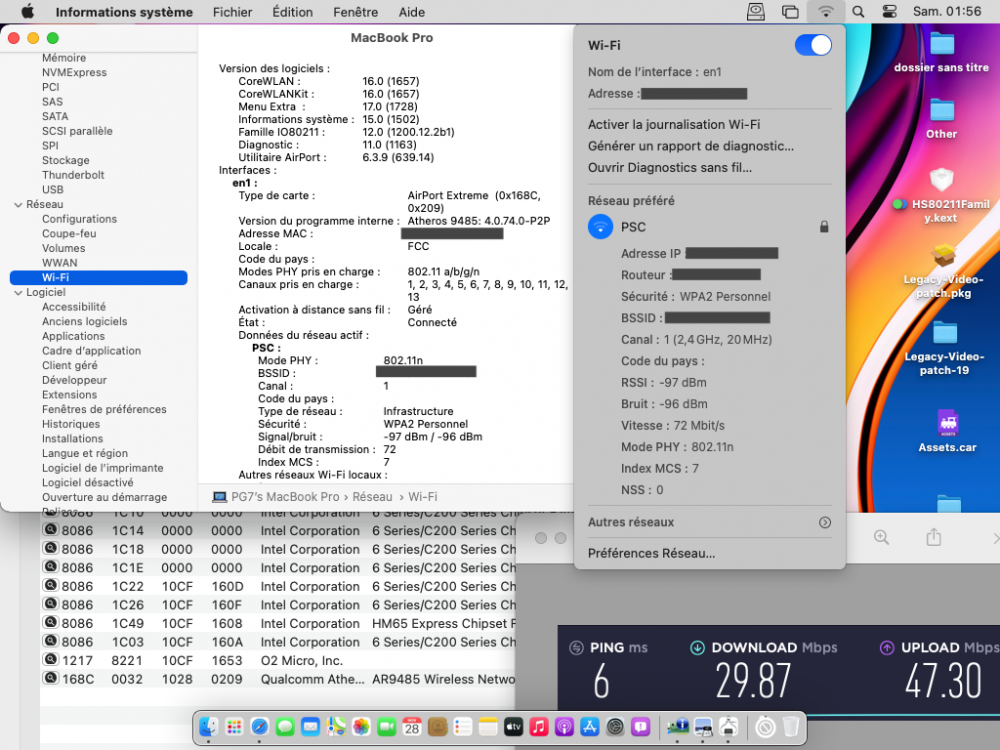Select Assets.car file on desktop

[947, 431]
